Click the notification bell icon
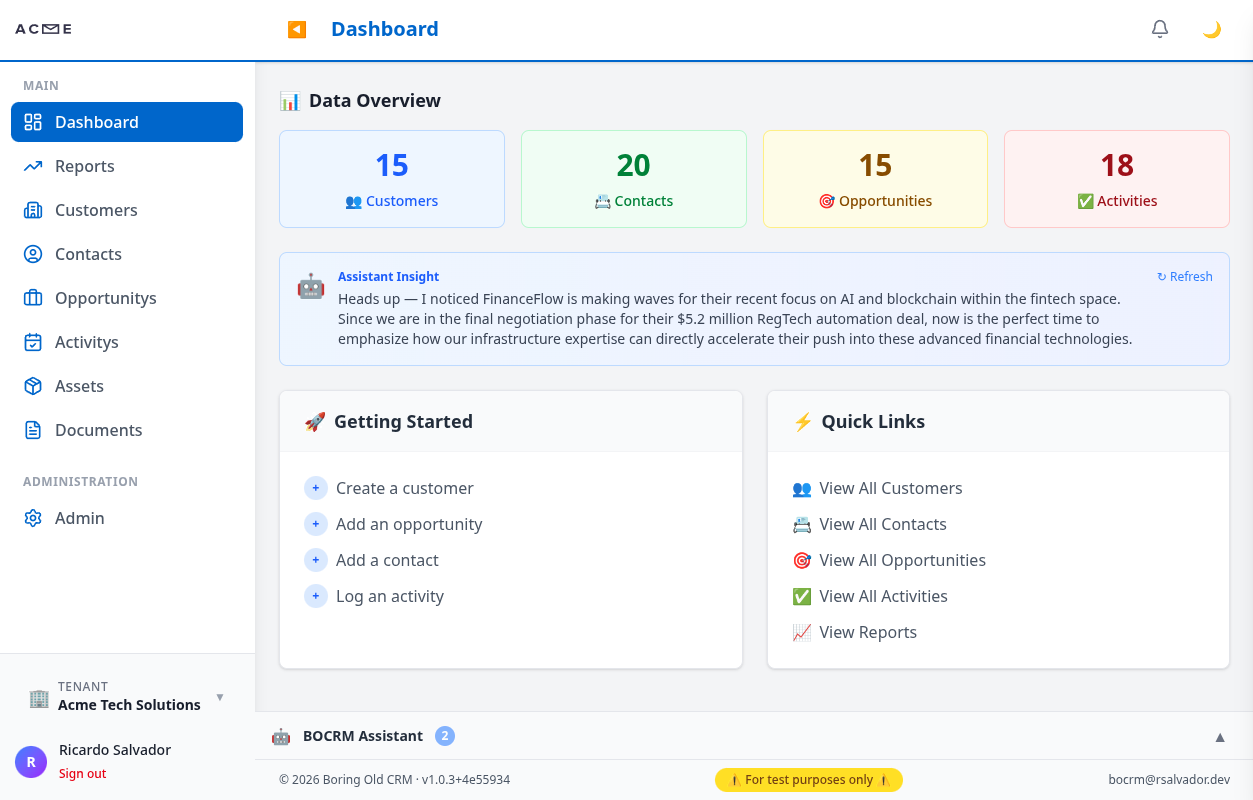 [x=1159, y=29]
